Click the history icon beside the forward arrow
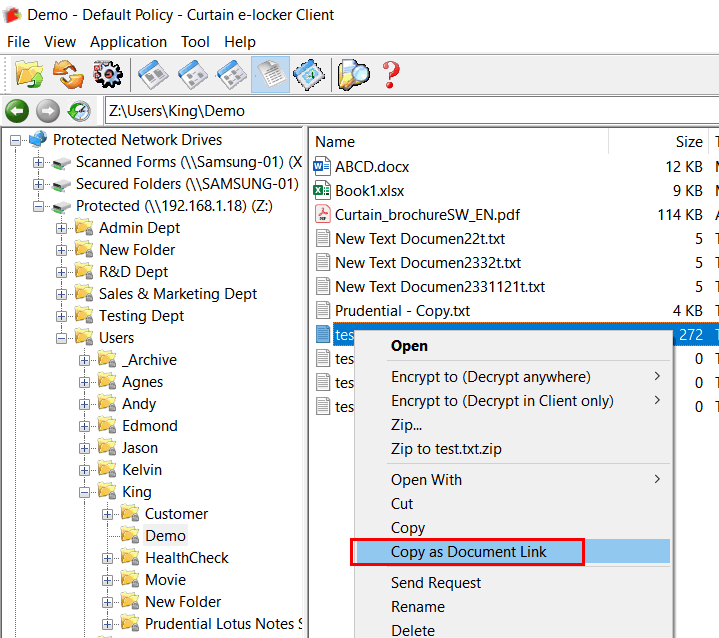Screen dimensions: 719x638 pos(79,111)
